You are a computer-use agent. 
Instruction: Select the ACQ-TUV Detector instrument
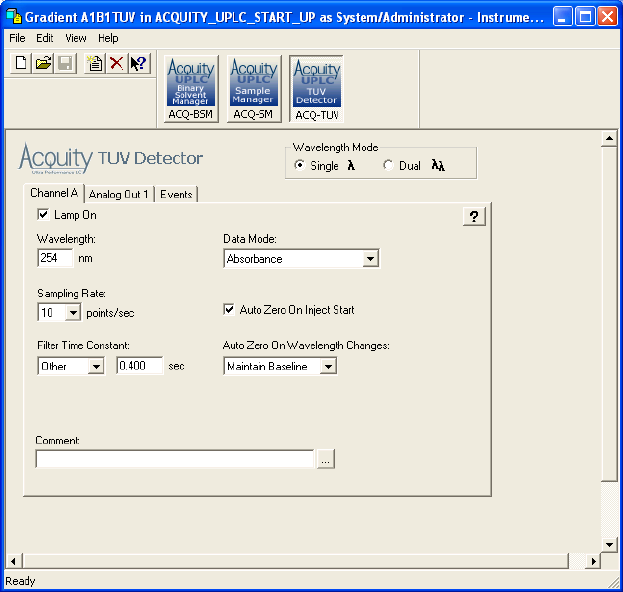[x=317, y=89]
